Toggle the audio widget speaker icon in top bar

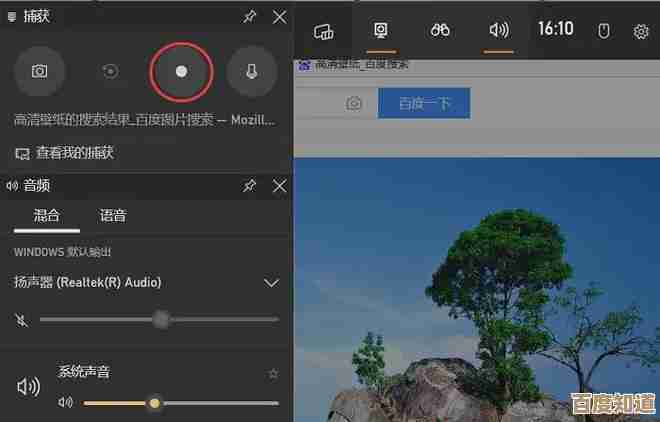click(x=498, y=30)
